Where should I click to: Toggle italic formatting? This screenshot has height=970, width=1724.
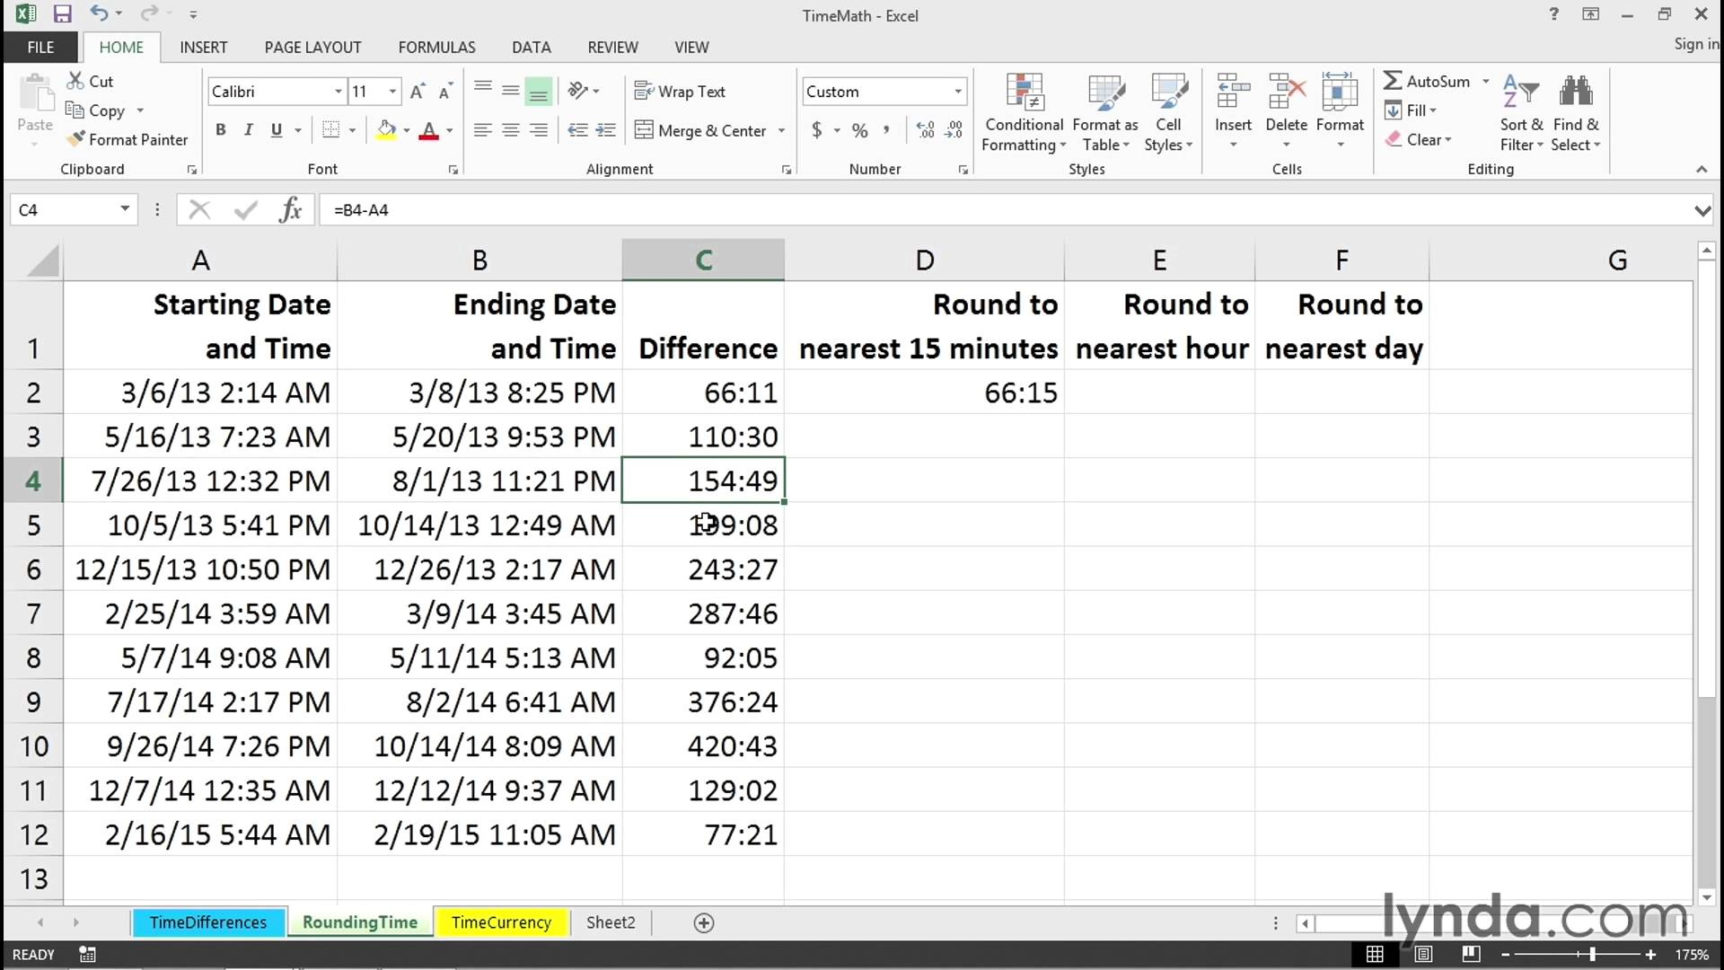(247, 129)
